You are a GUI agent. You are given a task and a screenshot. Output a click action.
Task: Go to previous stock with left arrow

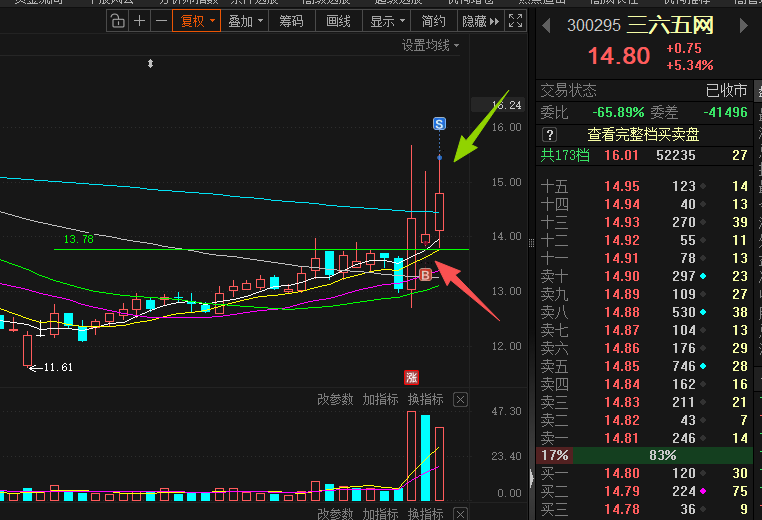[546, 25]
